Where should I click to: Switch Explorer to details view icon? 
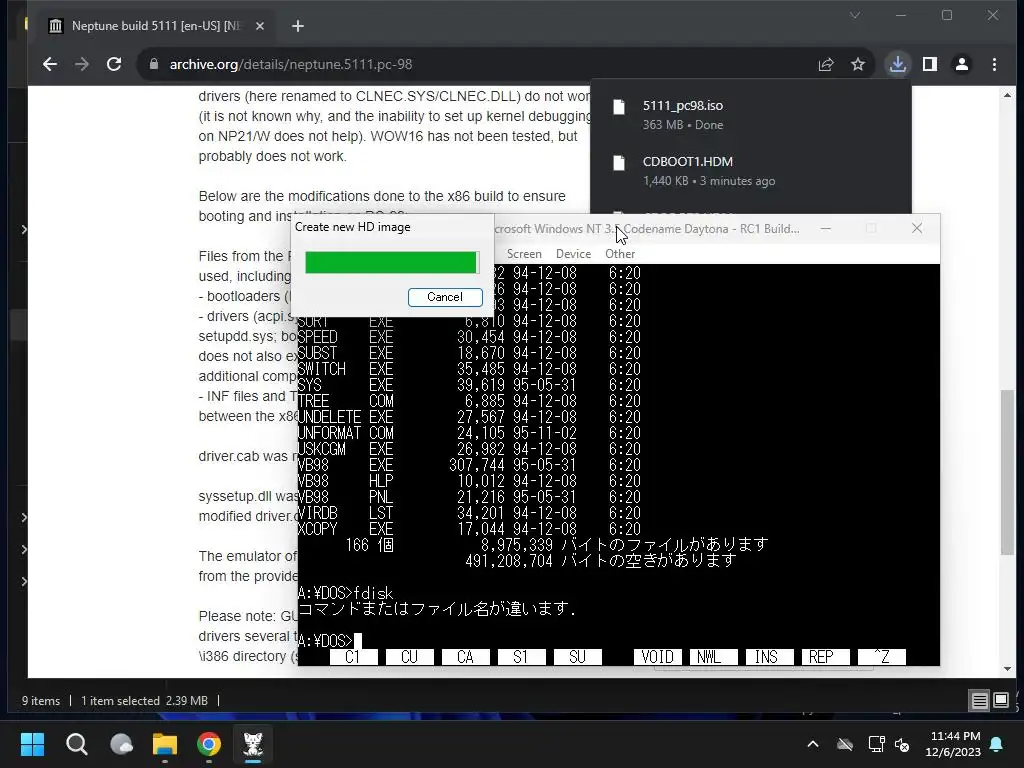pyautogui.click(x=980, y=701)
